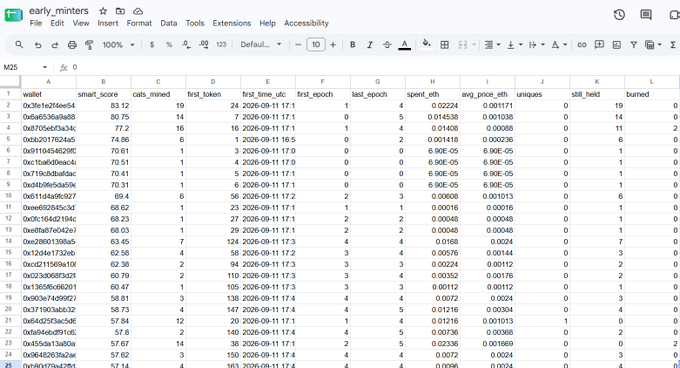This screenshot has height=368, width=680.
Task: Open horizontal align dropdown
Action: (492, 45)
